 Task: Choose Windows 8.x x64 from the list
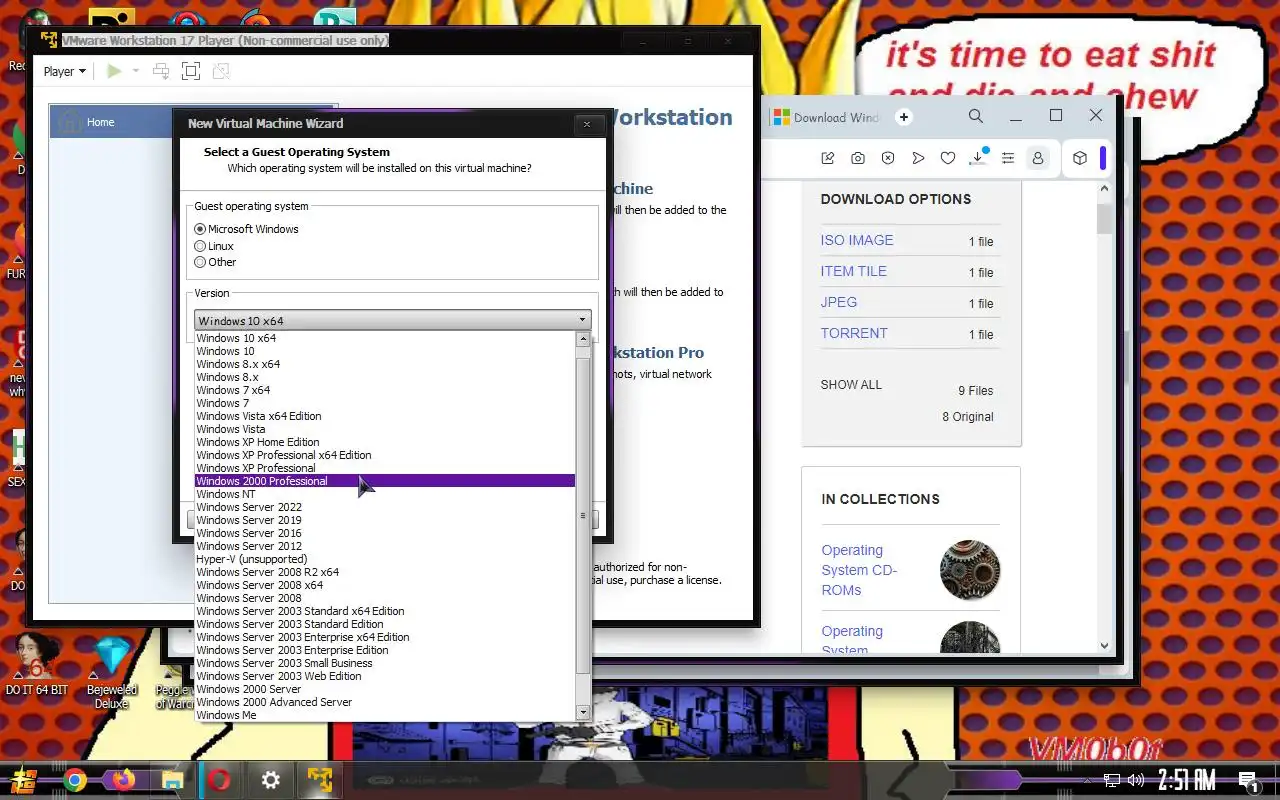[385, 364]
